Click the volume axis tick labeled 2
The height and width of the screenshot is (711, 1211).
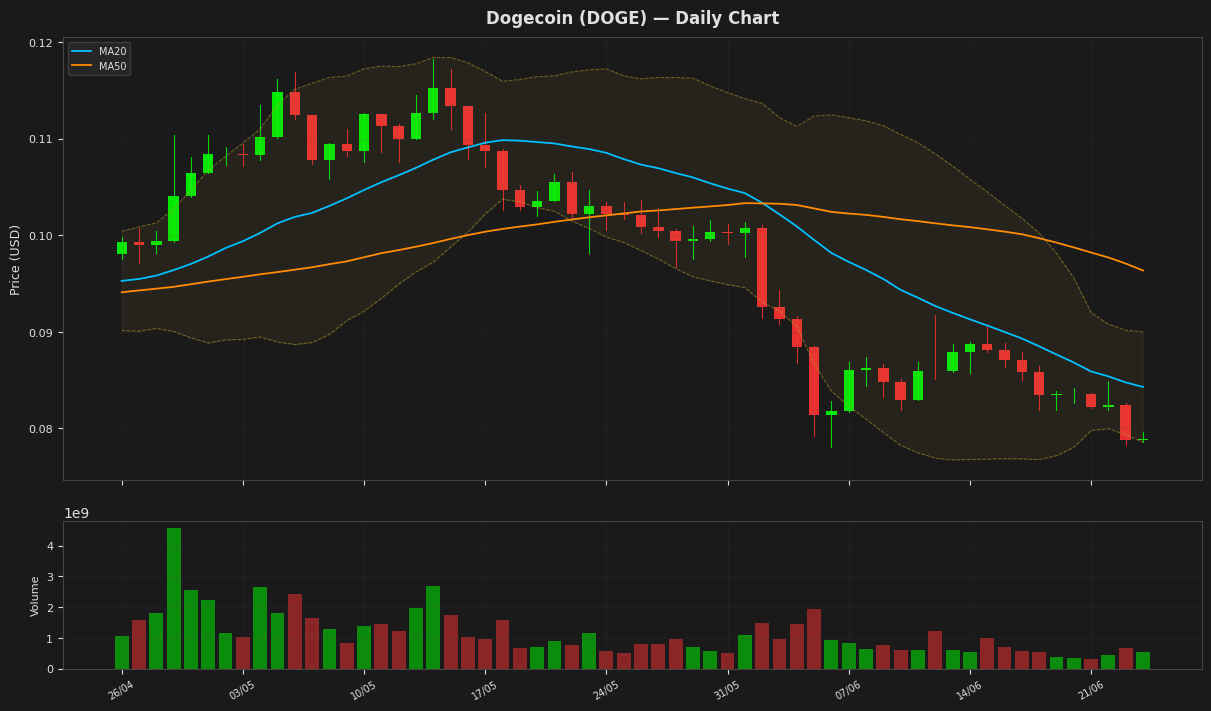point(51,608)
